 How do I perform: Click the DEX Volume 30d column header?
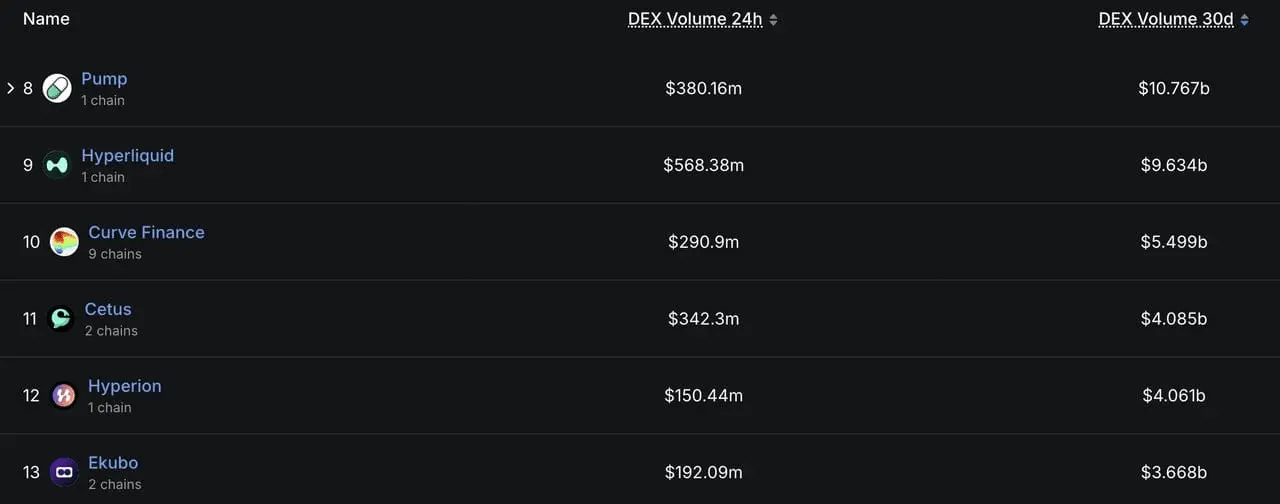click(1166, 19)
